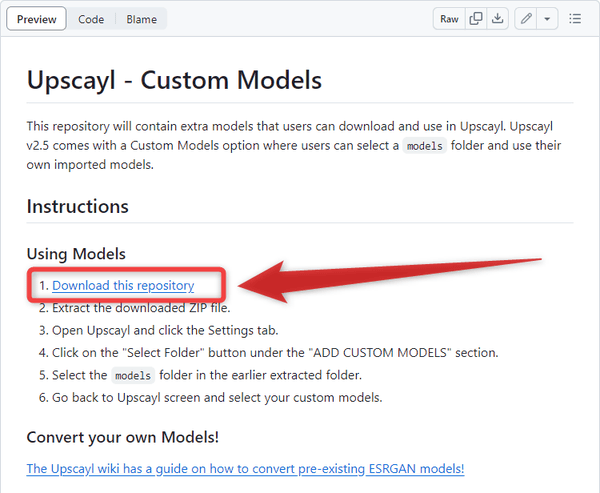Click 'models' code tag in intro paragraph
The height and width of the screenshot is (493, 600).
click(425, 146)
